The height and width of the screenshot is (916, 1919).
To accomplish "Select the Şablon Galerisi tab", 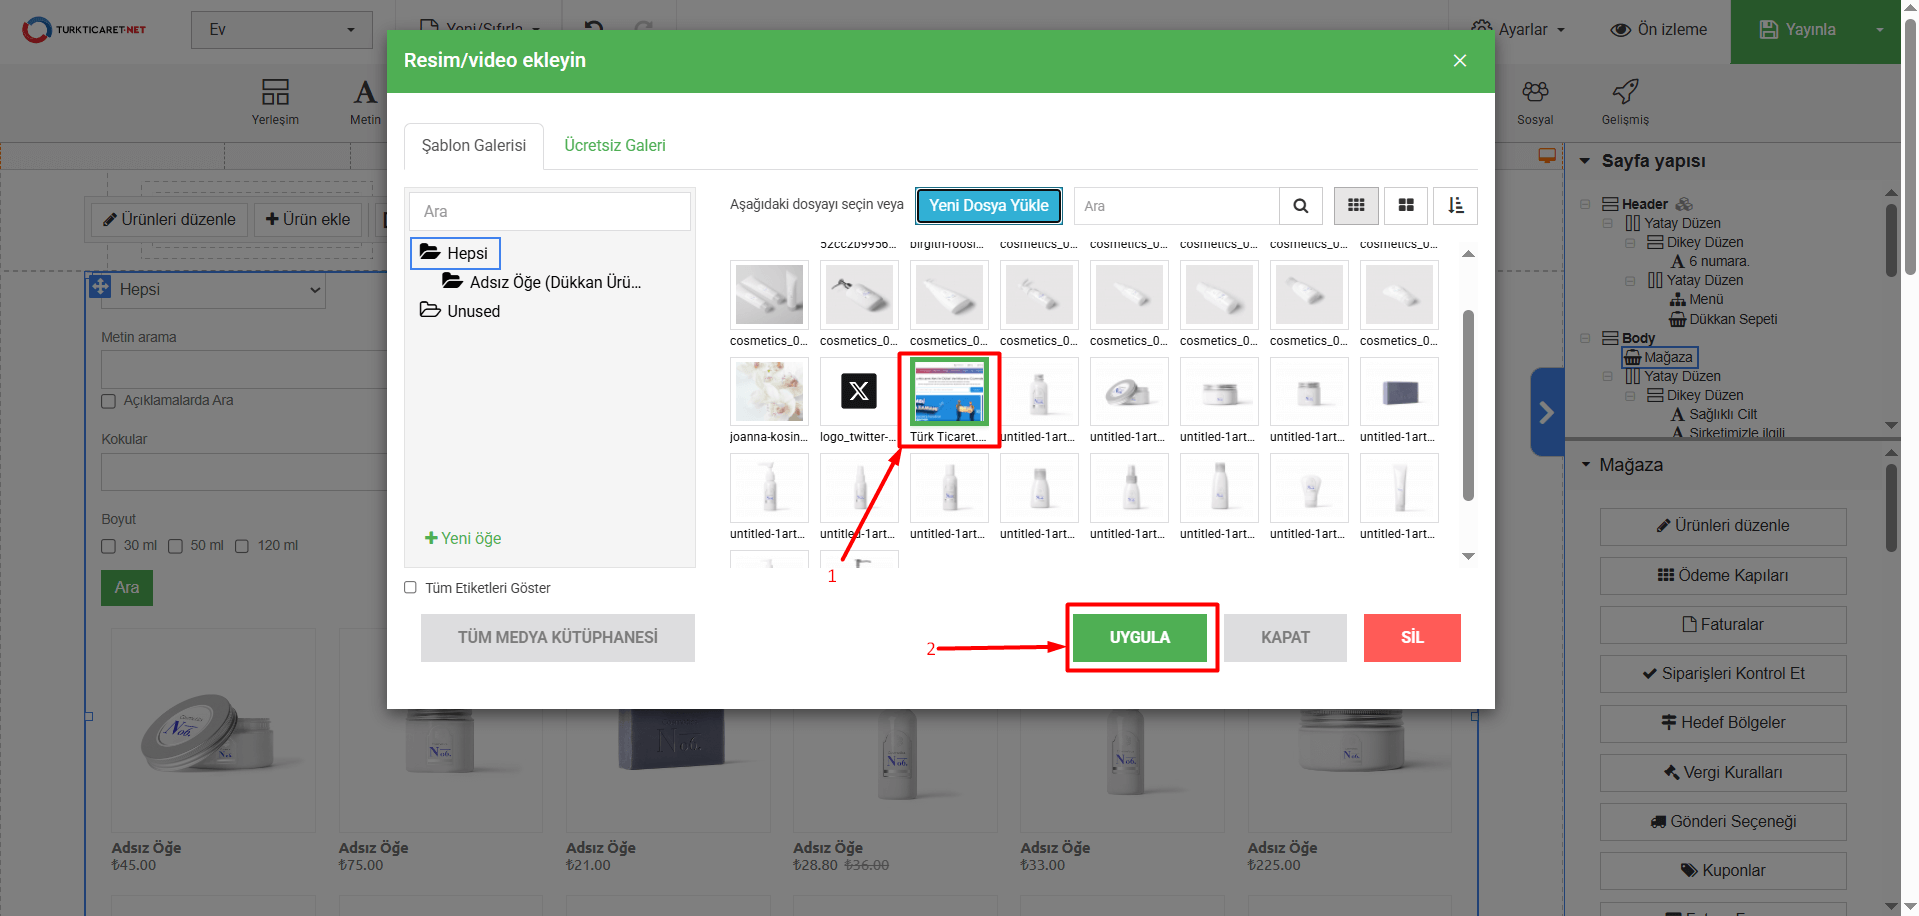I will (x=473, y=146).
